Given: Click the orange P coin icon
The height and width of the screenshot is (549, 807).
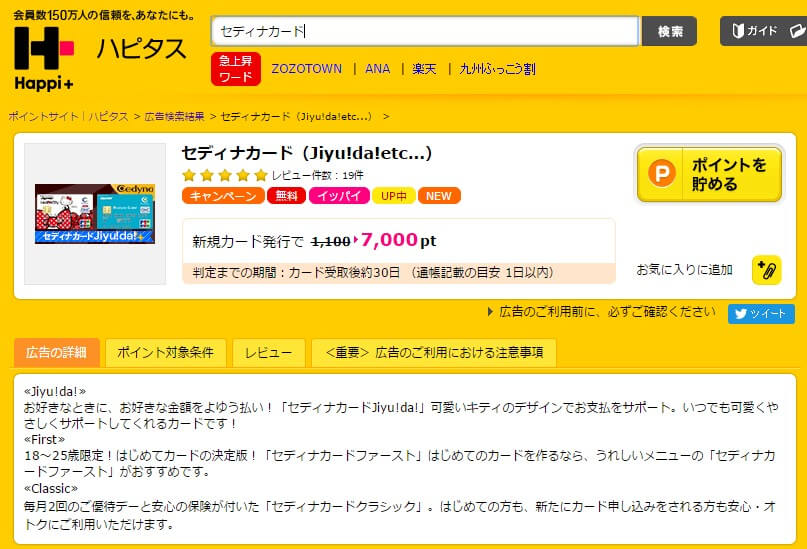Looking at the screenshot, I should point(661,174).
